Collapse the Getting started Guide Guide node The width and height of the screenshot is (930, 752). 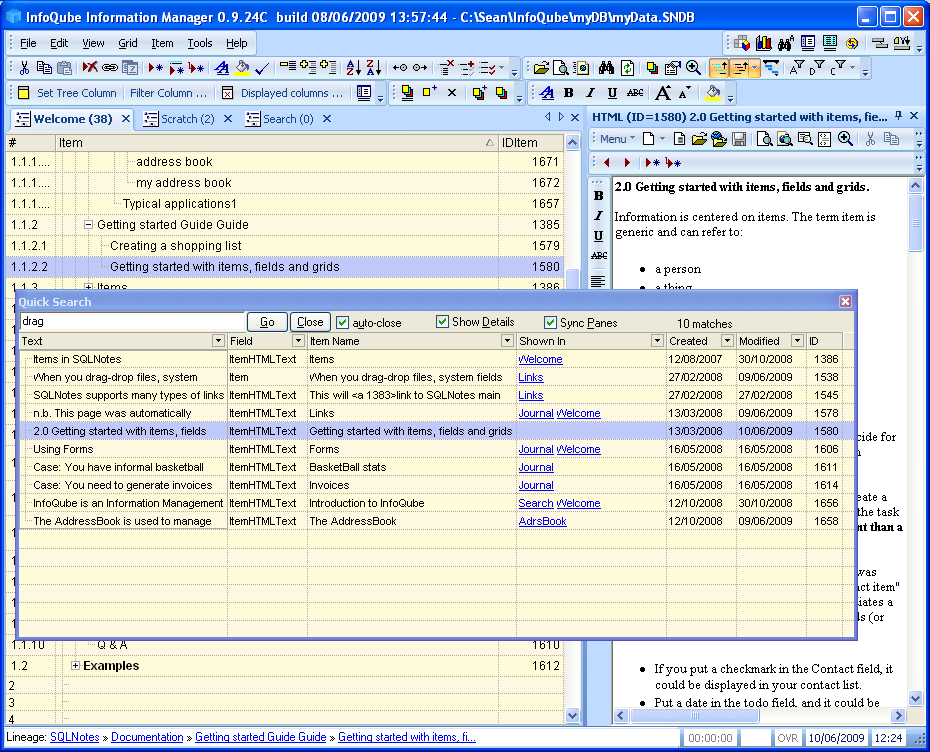click(x=88, y=225)
